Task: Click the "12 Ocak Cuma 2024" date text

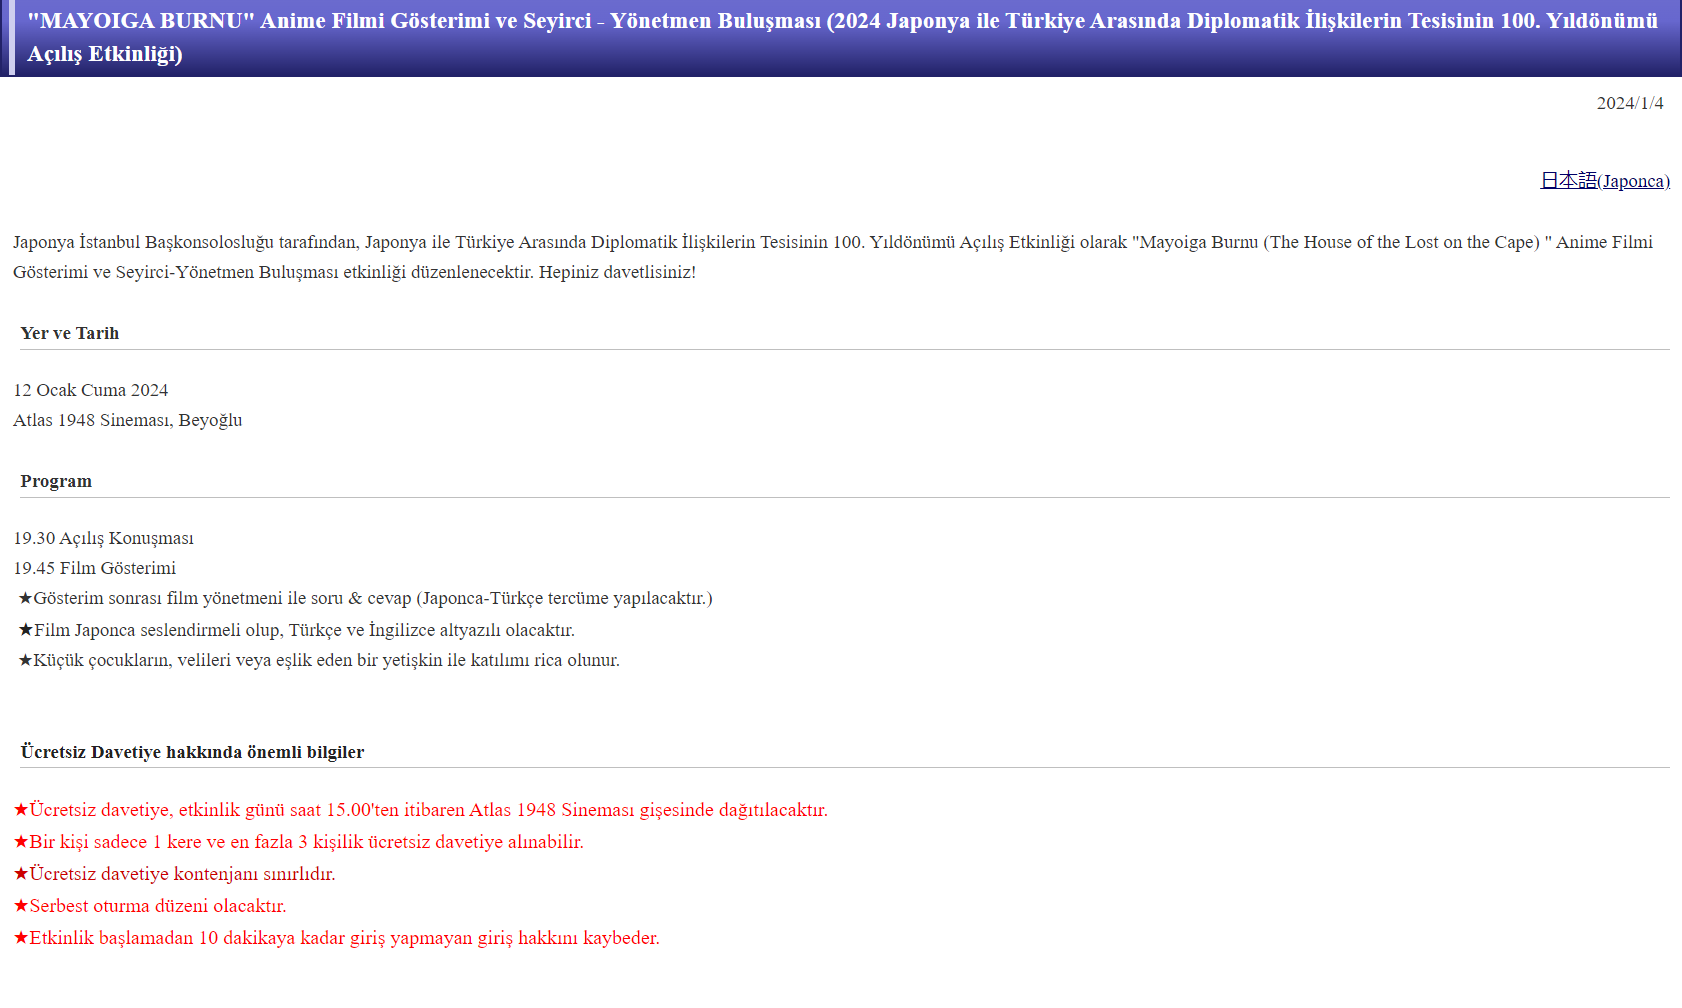Action: click(x=90, y=390)
